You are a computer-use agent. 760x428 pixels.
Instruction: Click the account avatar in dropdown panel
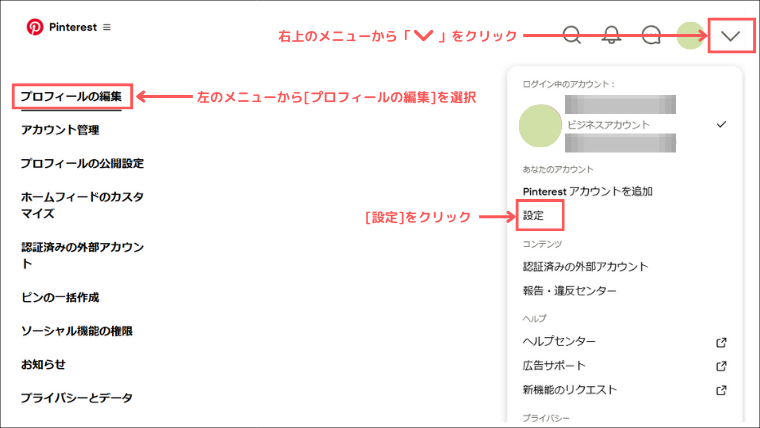[x=540, y=126]
